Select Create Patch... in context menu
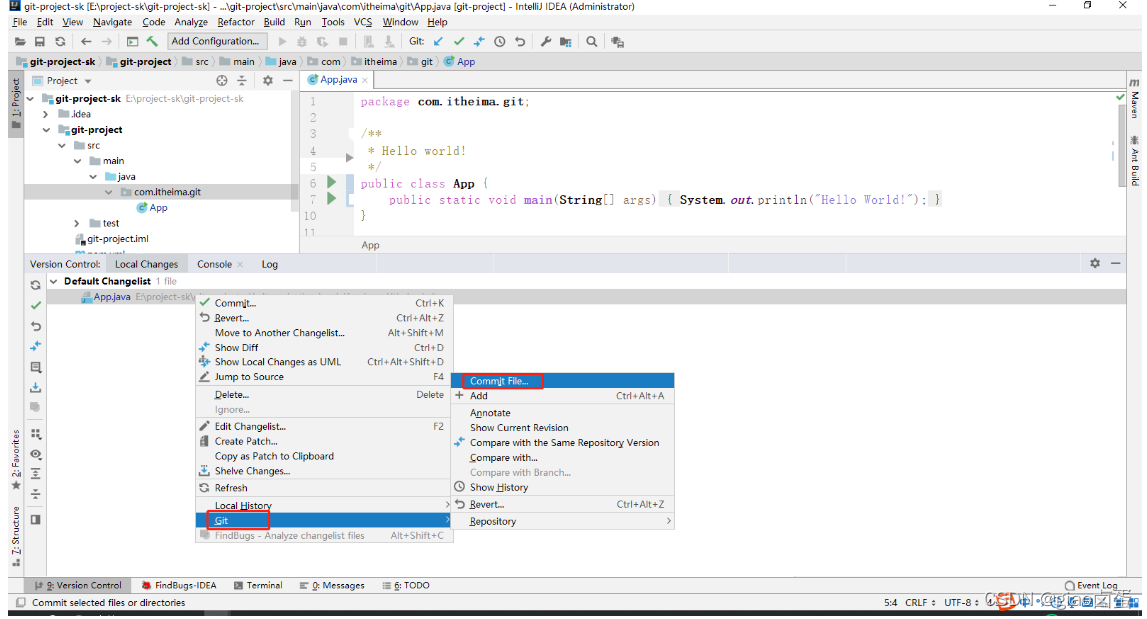 pyautogui.click(x=325, y=441)
